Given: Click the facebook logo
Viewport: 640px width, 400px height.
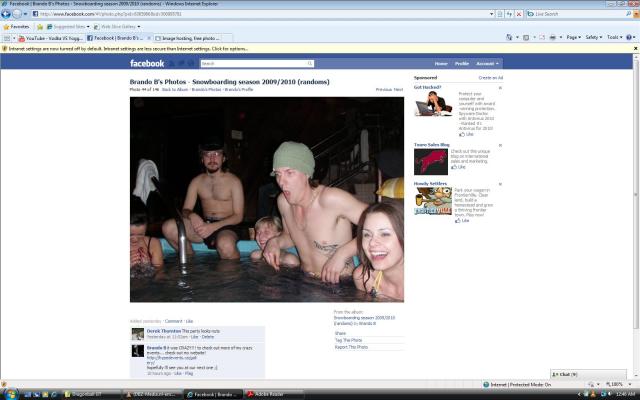Looking at the screenshot, I should coord(147,63).
